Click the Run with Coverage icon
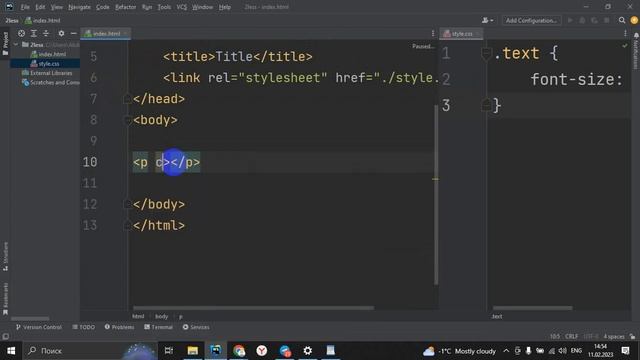This screenshot has width=640, height=360. click(594, 20)
